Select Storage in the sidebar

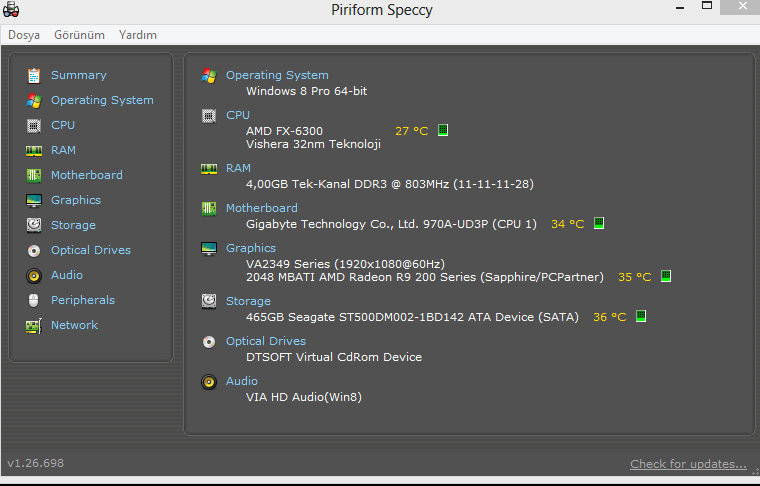pyautogui.click(x=73, y=225)
